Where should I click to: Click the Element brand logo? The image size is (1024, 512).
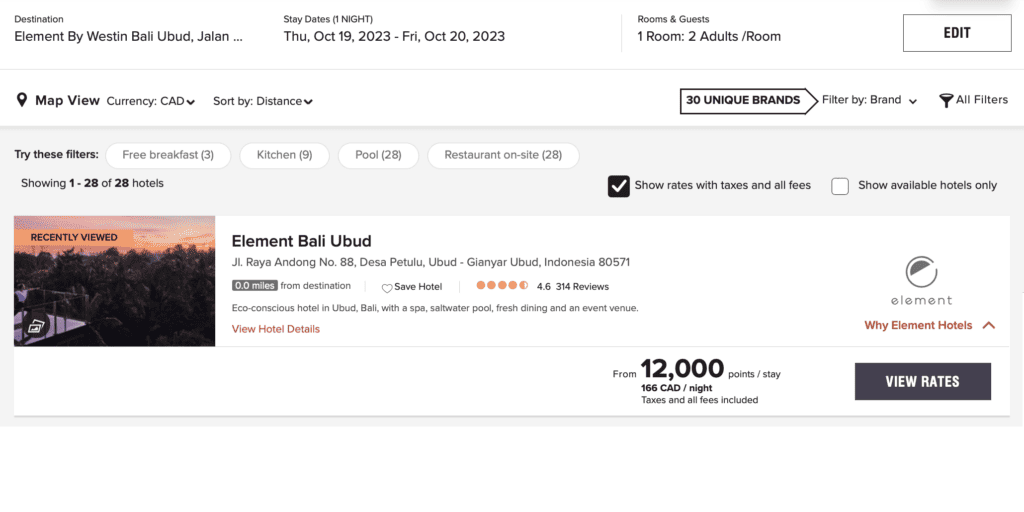(x=921, y=279)
